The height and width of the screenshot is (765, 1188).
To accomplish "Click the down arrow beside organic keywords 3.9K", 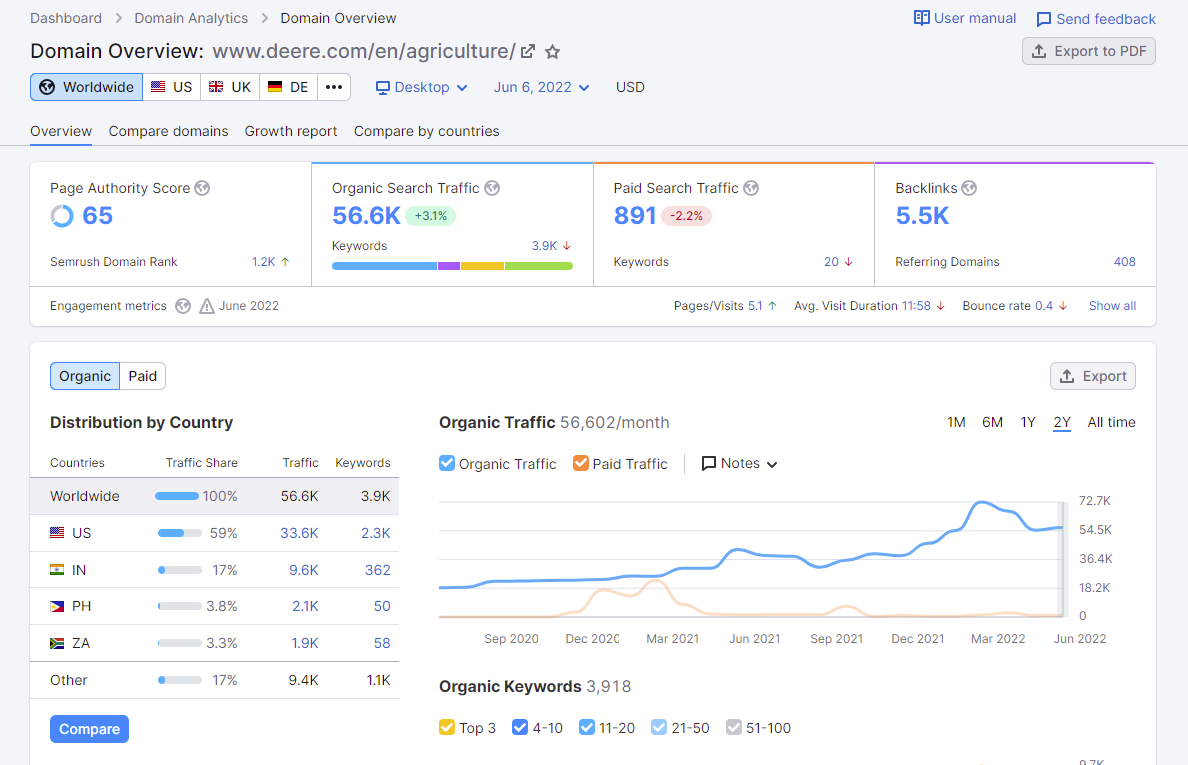I will pyautogui.click(x=567, y=246).
